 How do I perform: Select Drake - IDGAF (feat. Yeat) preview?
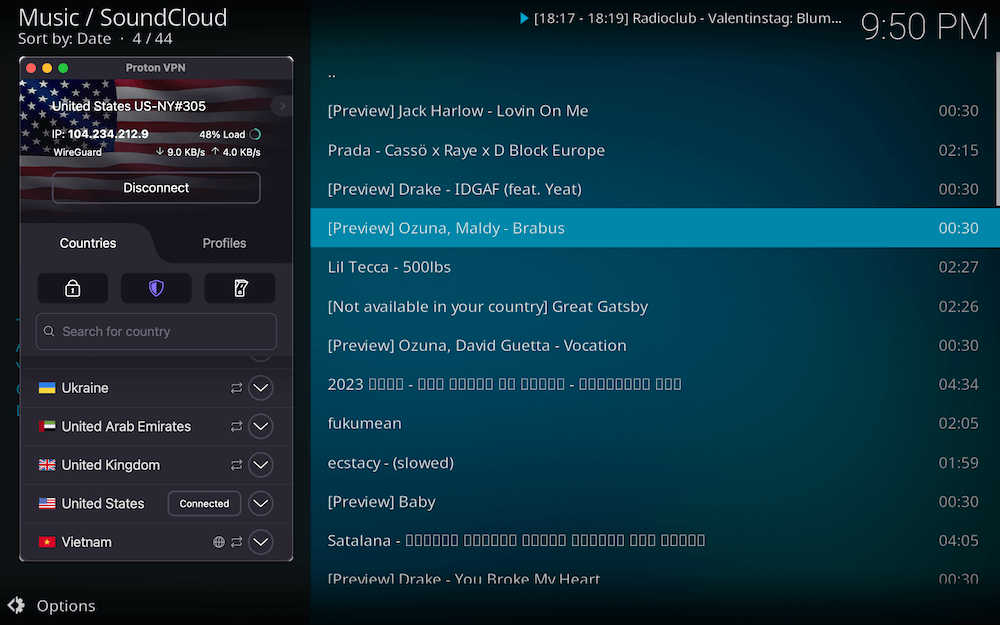(654, 189)
